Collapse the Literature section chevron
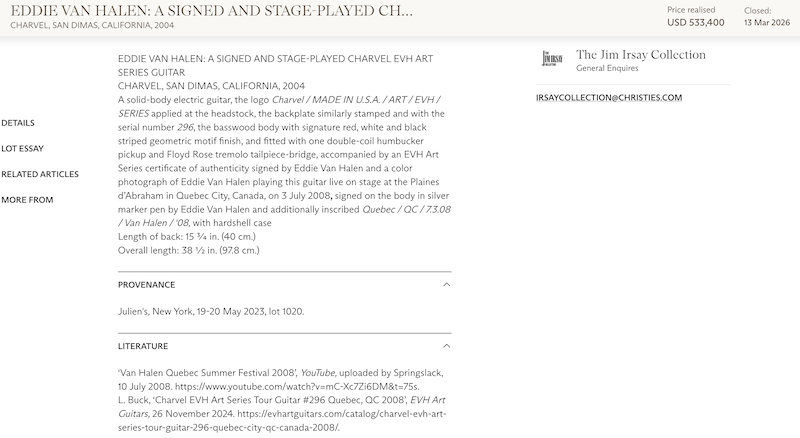 (446, 346)
